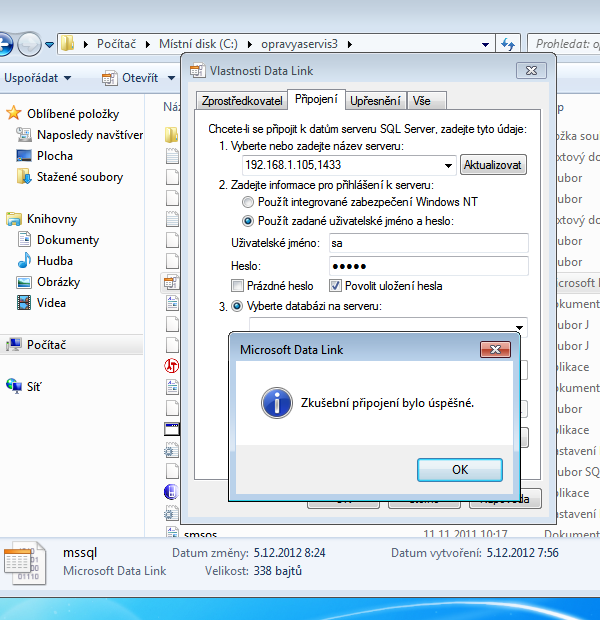Click Oblíbené položky star icon
The height and width of the screenshot is (620, 600).
14,113
